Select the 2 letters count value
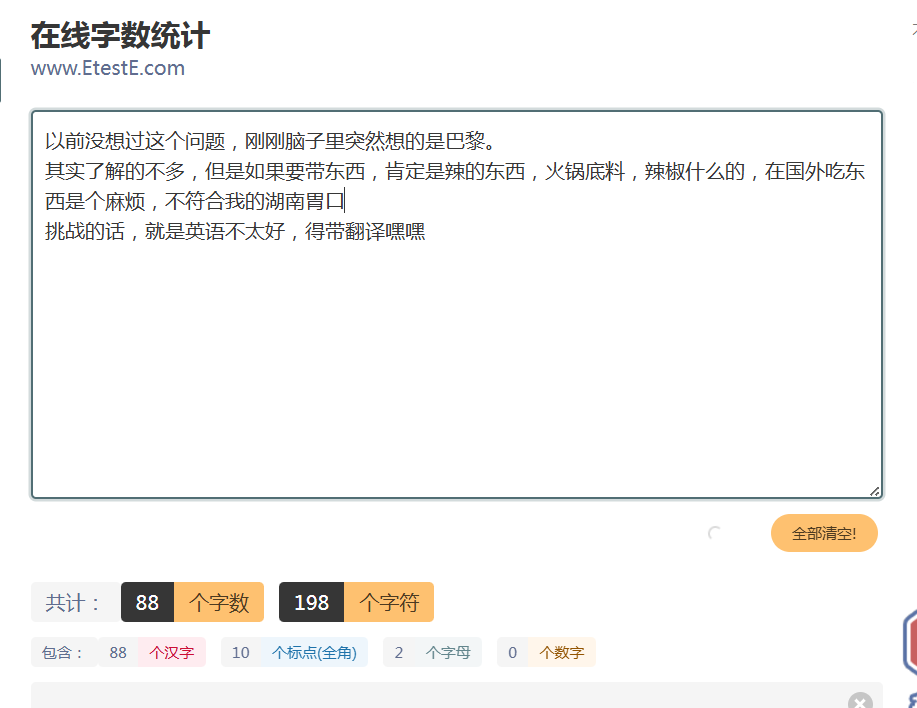This screenshot has height=708, width=917. click(x=399, y=652)
